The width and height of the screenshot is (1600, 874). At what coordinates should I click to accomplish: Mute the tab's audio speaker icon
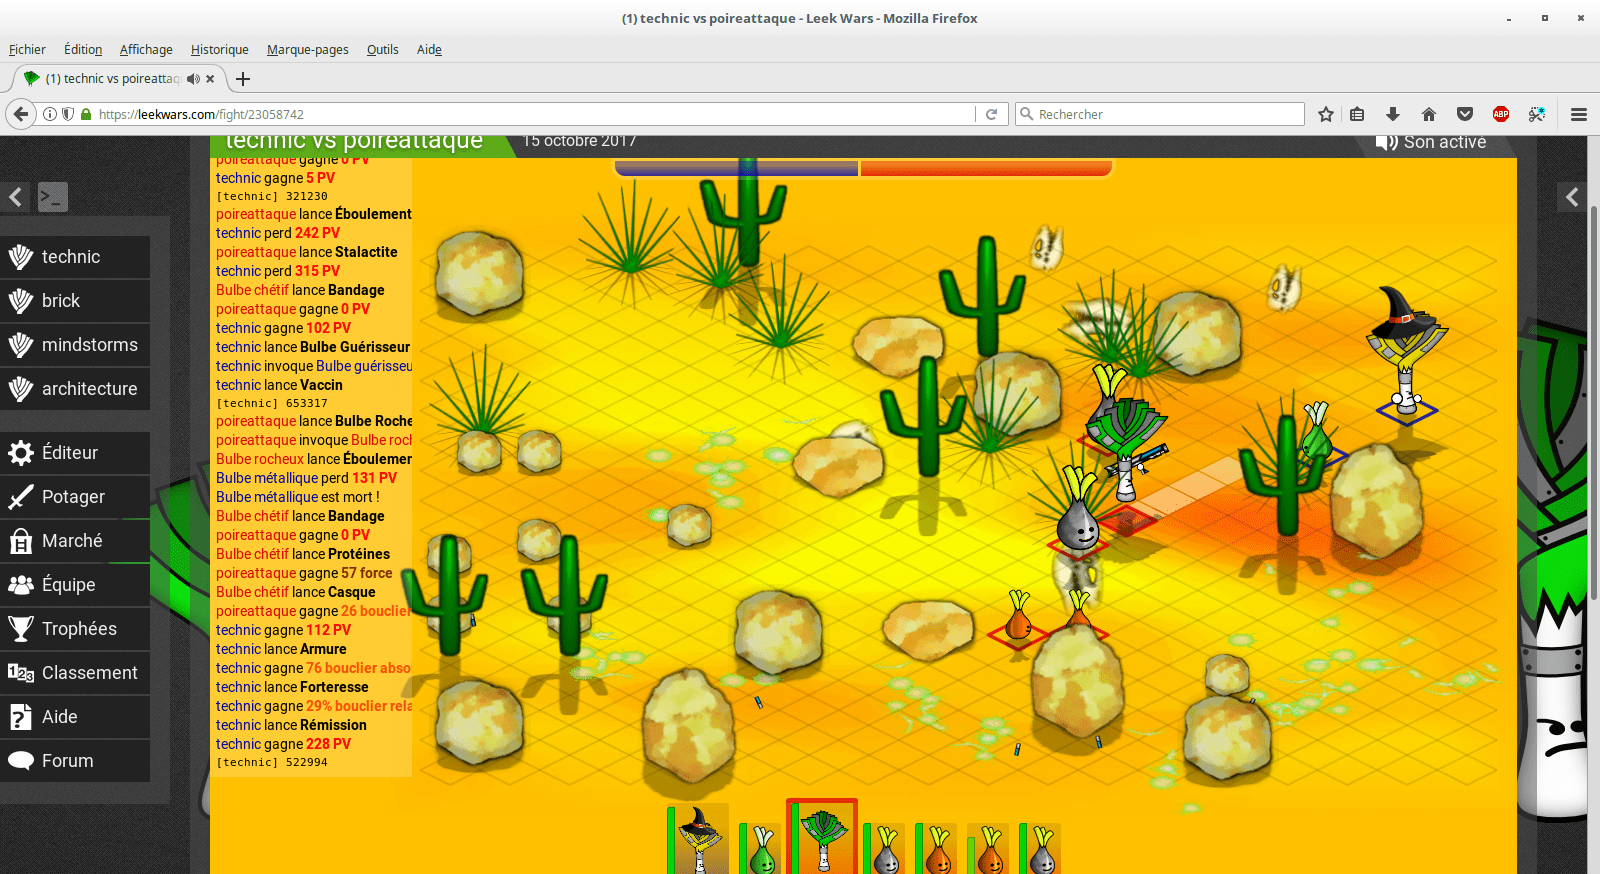point(193,79)
